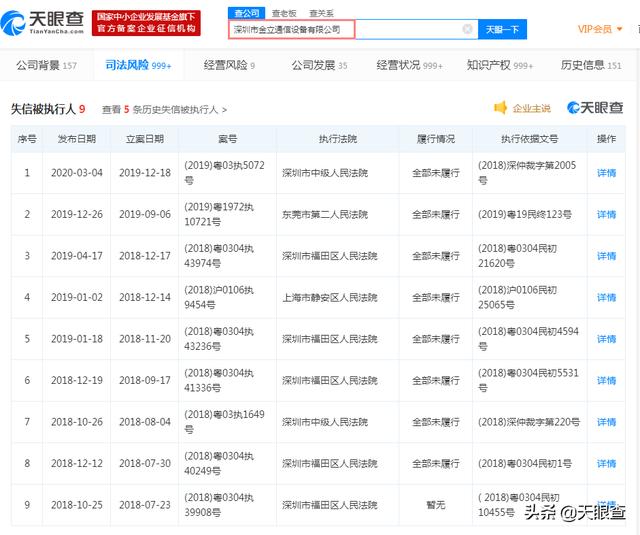
Task: Click the 执行依据文号 column header
Action: point(530,139)
